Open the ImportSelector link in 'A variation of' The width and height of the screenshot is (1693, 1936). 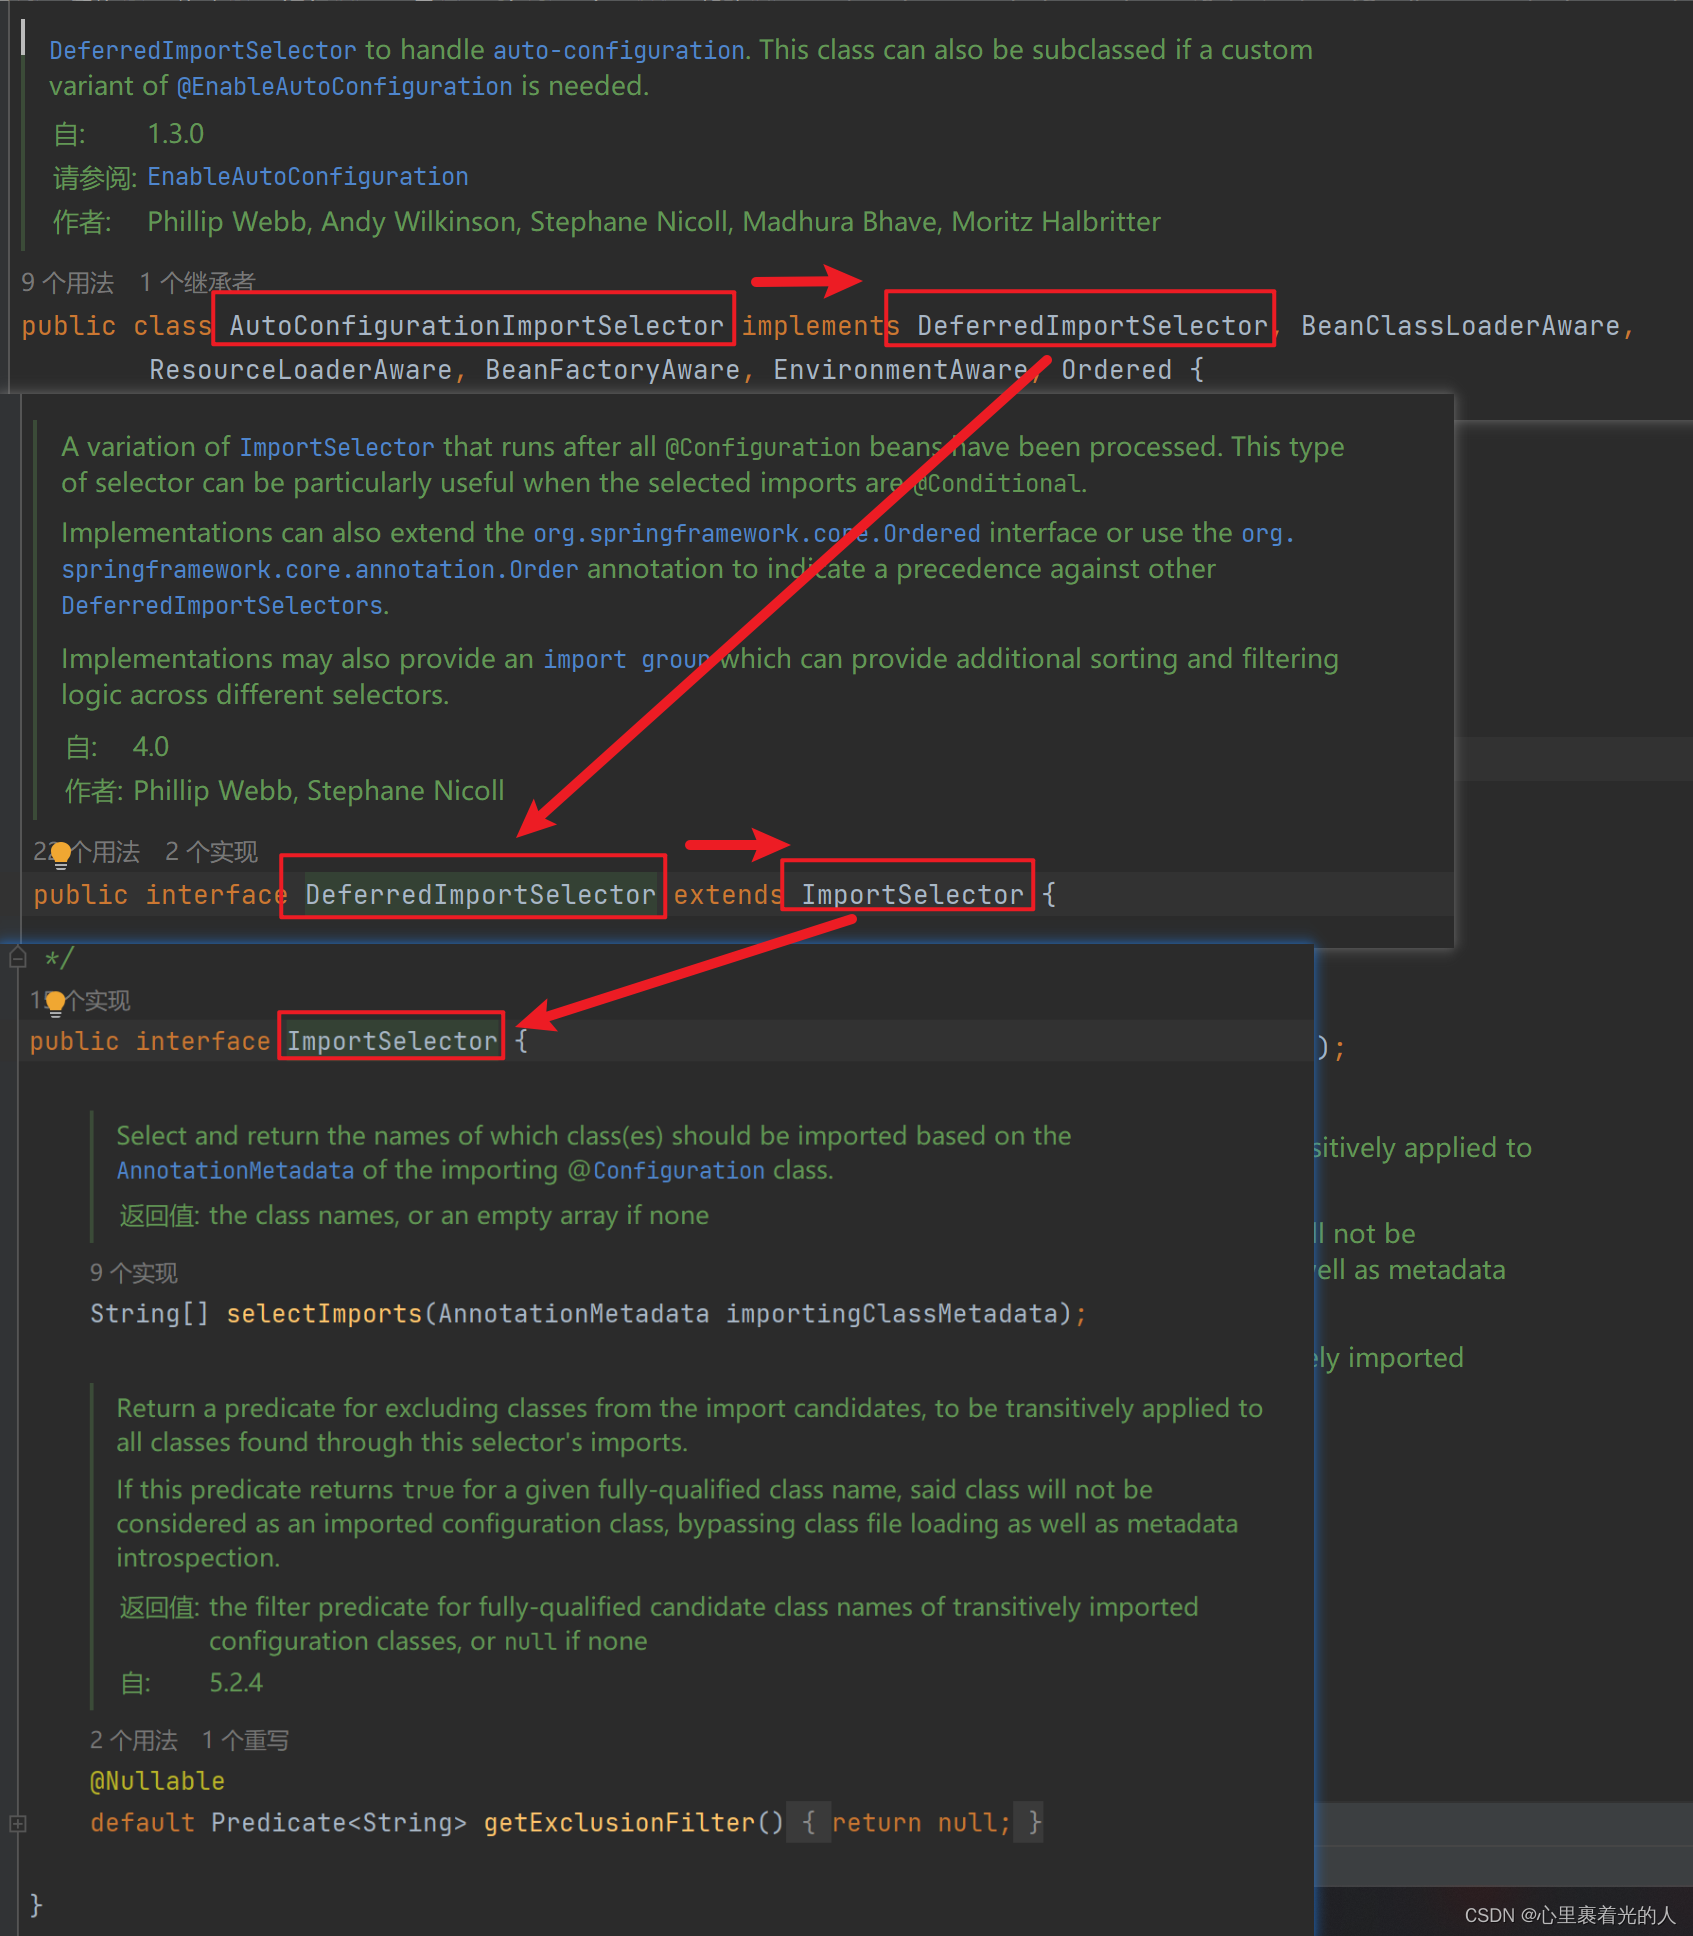[337, 447]
